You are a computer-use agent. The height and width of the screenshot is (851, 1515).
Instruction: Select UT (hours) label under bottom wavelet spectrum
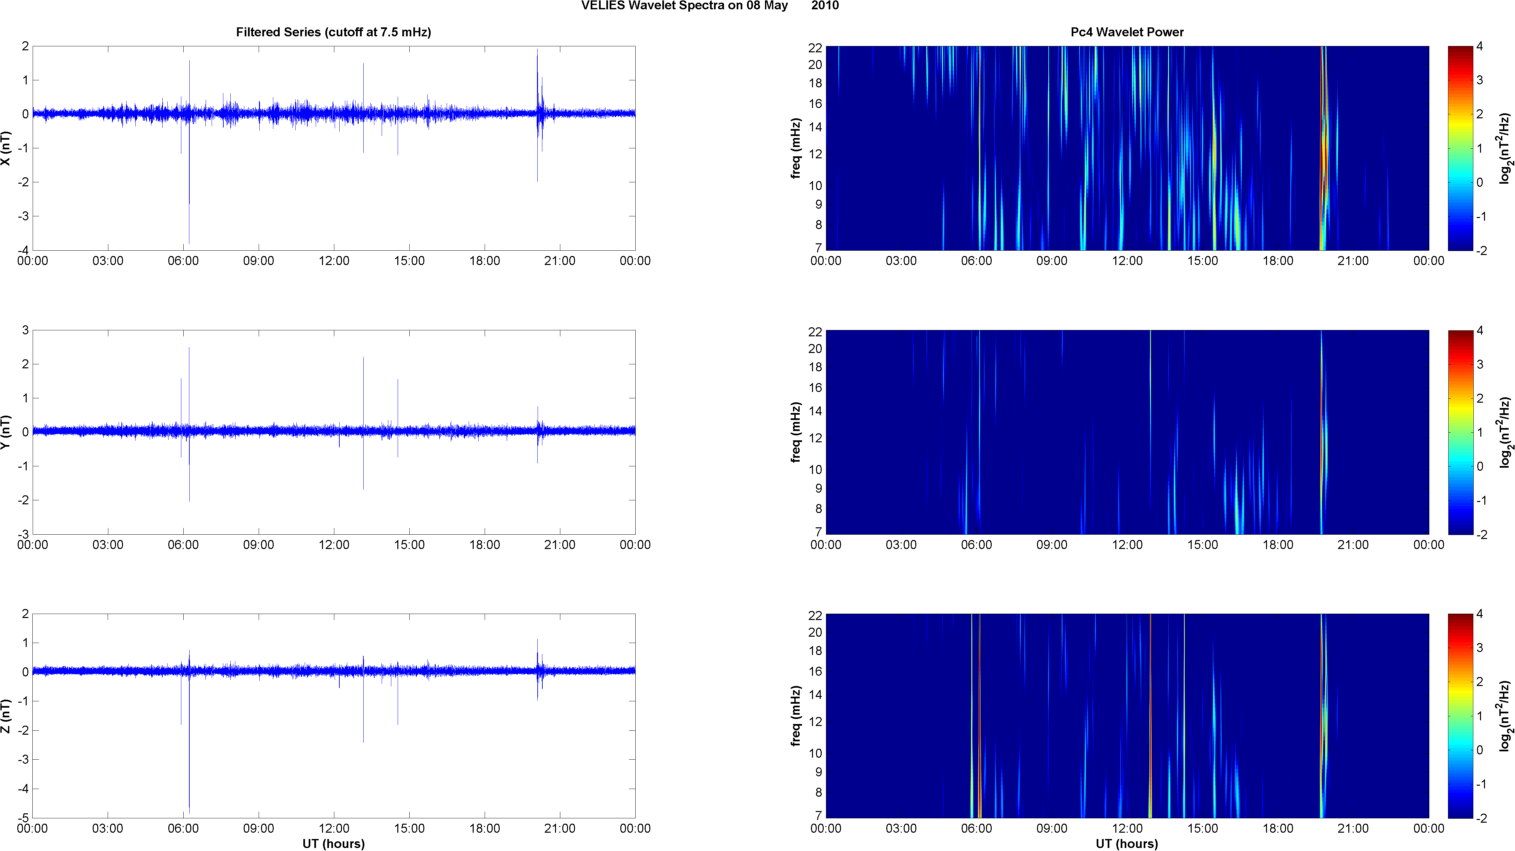(1127, 844)
